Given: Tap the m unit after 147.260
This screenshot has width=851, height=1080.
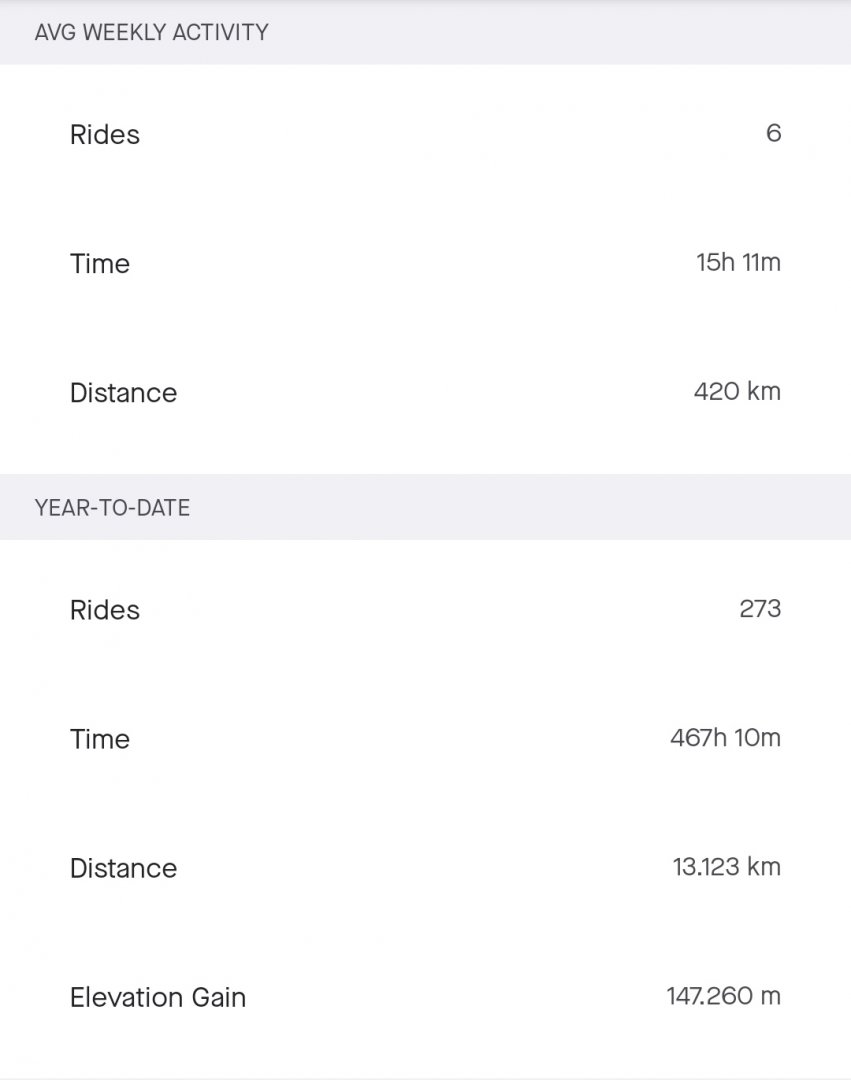Looking at the screenshot, I should point(771,996).
